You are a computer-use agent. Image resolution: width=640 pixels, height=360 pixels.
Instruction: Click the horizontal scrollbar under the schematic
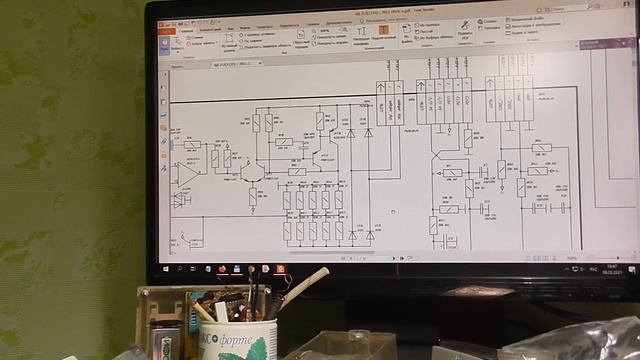click(x=331, y=252)
